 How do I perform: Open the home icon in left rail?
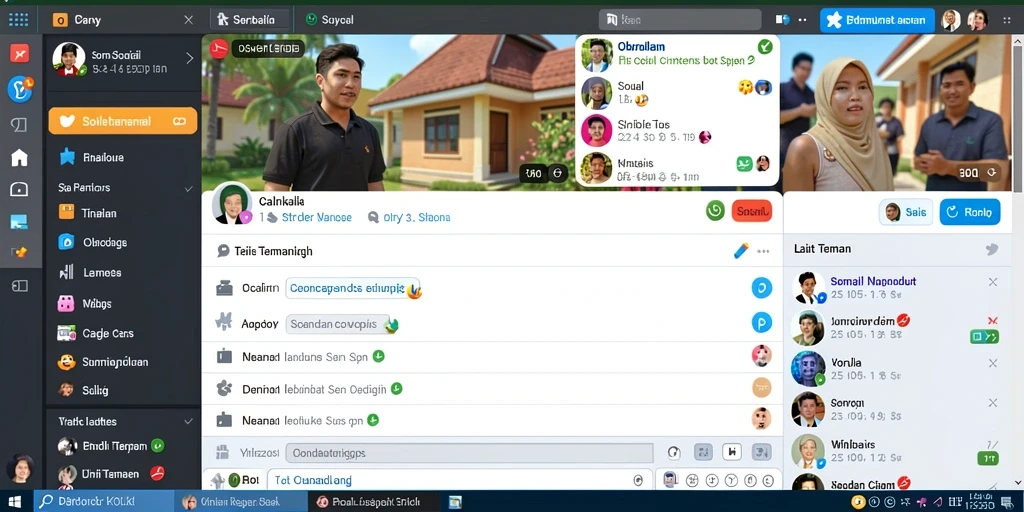pyautogui.click(x=20, y=157)
